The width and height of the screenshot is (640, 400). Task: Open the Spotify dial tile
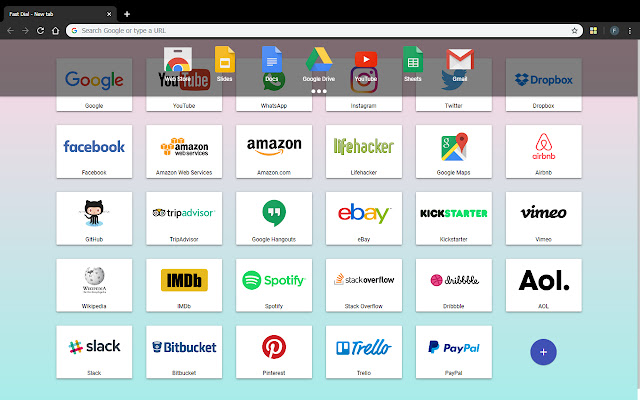pos(274,285)
